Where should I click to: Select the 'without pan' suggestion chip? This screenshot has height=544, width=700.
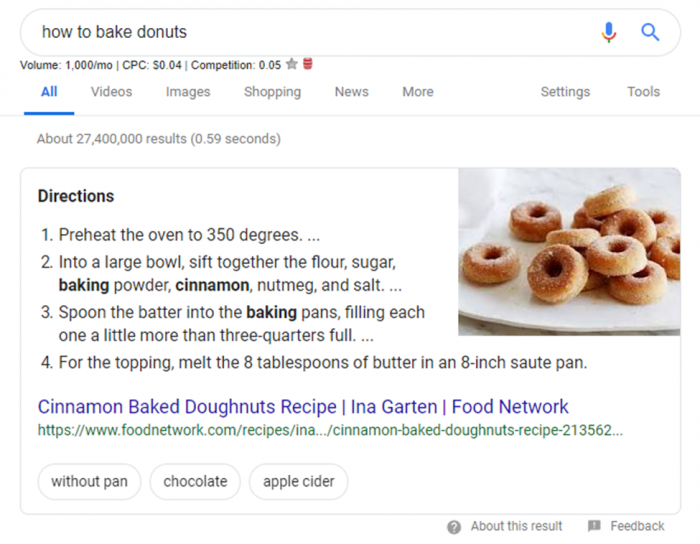coord(89,482)
